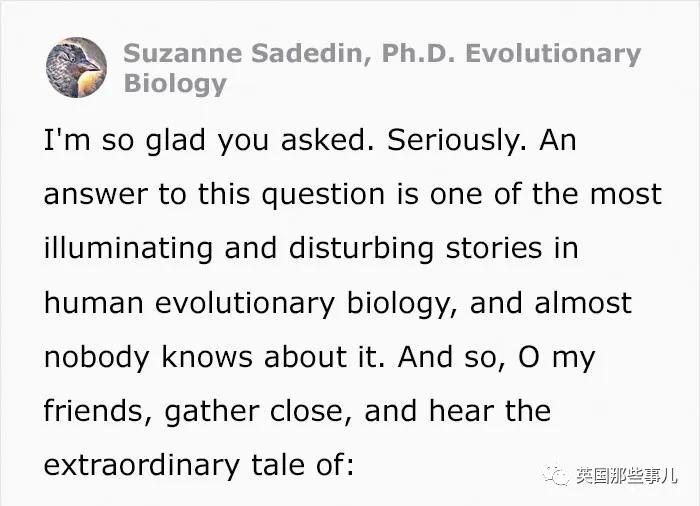Image resolution: width=700 pixels, height=506 pixels.
Task: Click the words "and almost" in the paragraph
Action: click(557, 302)
